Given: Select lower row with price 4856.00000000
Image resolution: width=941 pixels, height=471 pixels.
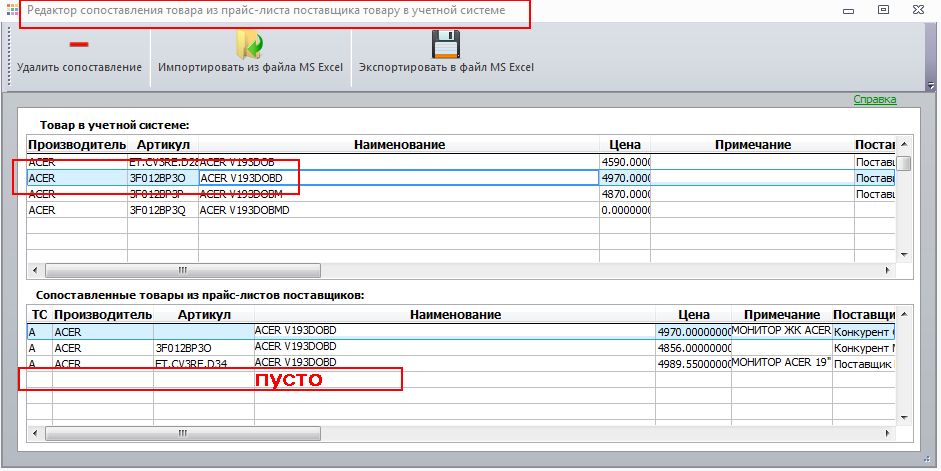Looking at the screenshot, I should pyautogui.click(x=461, y=348).
